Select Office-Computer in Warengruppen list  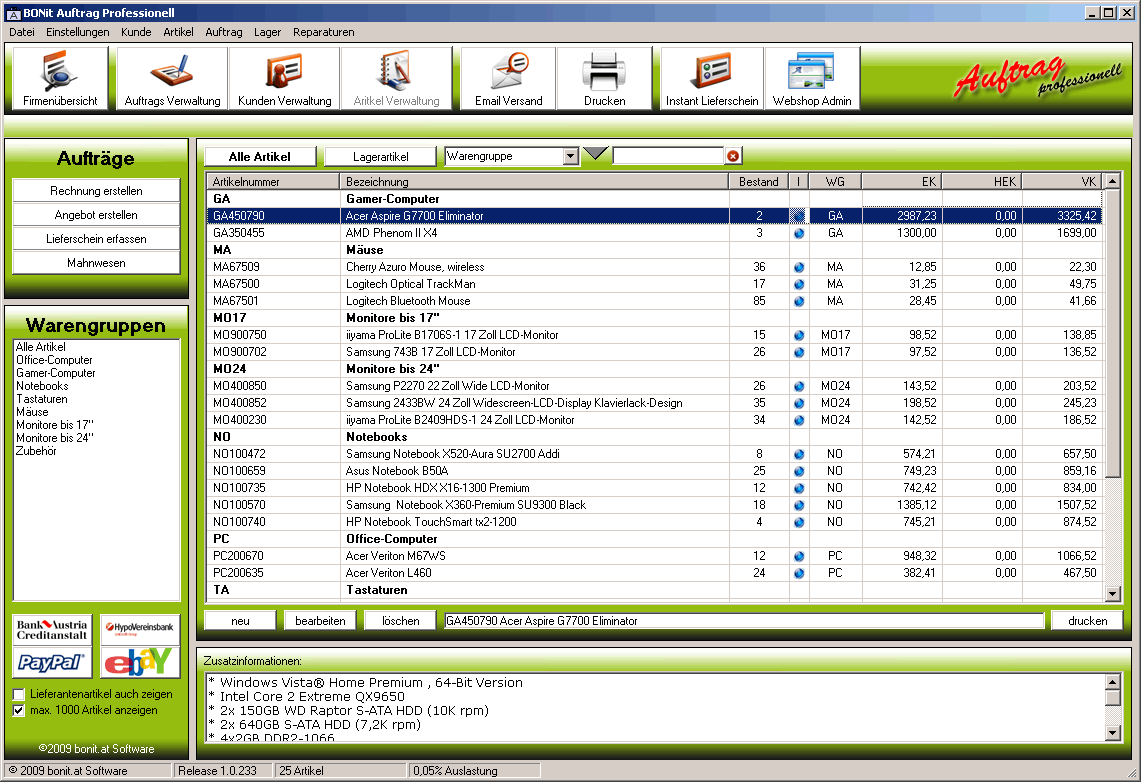pos(55,360)
